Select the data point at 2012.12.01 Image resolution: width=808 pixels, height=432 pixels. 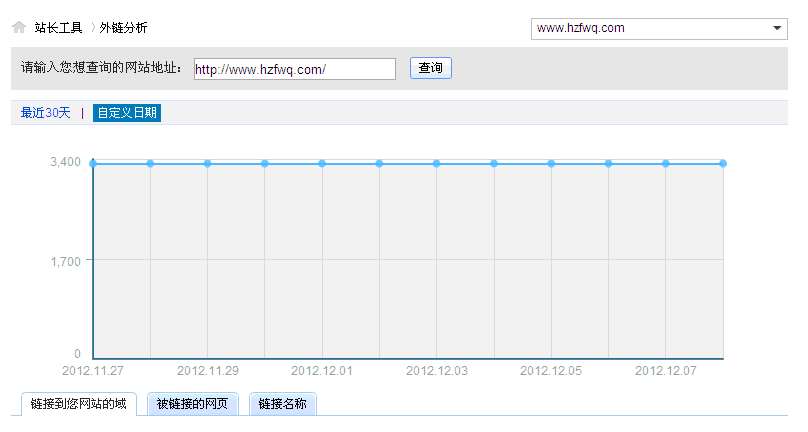[322, 163]
